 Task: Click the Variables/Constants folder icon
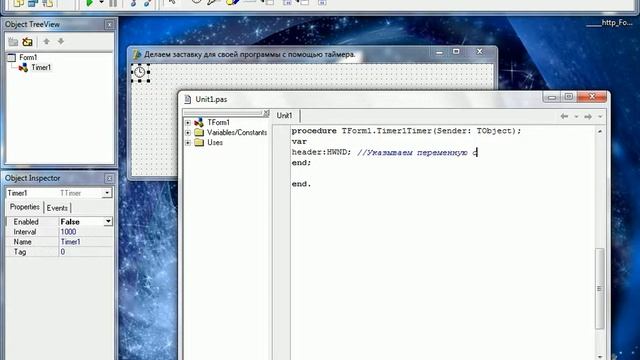(199, 133)
